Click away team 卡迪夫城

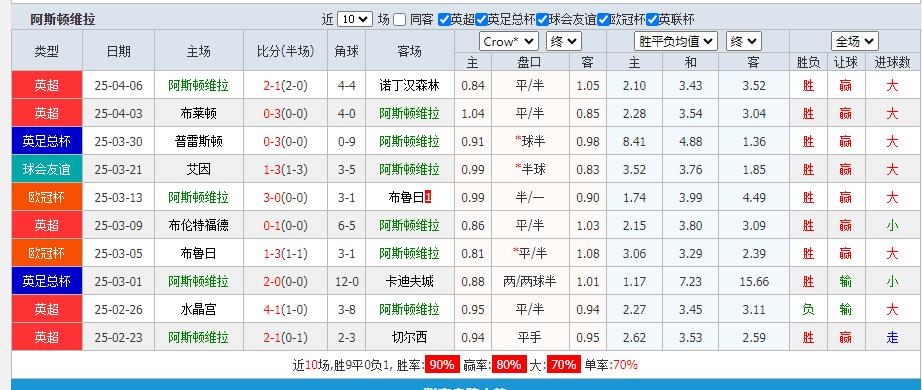click(410, 281)
